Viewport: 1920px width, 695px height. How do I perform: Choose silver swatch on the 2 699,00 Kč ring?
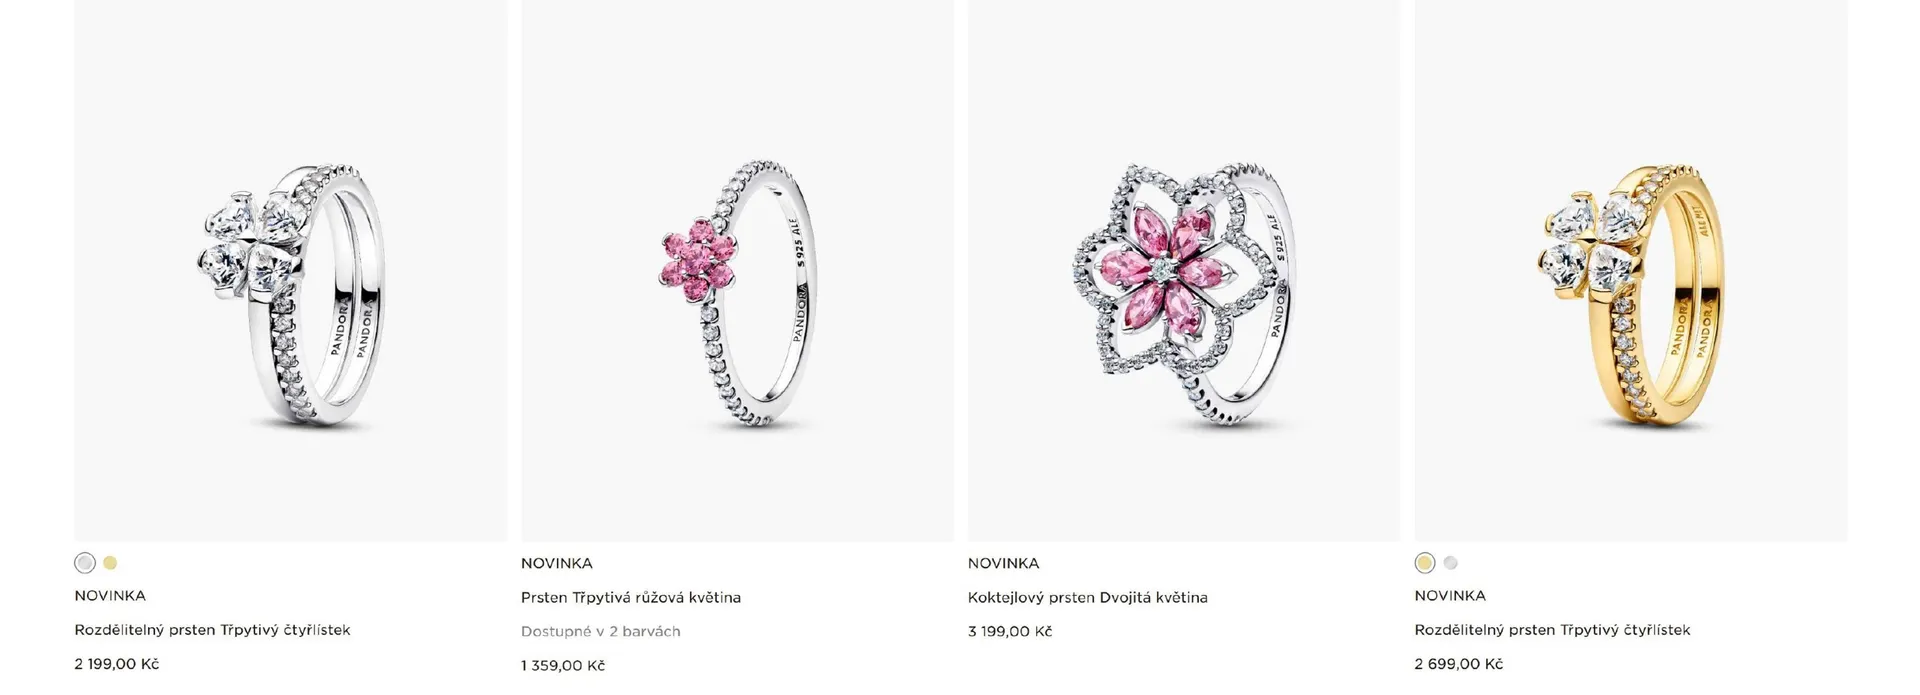(x=1451, y=563)
